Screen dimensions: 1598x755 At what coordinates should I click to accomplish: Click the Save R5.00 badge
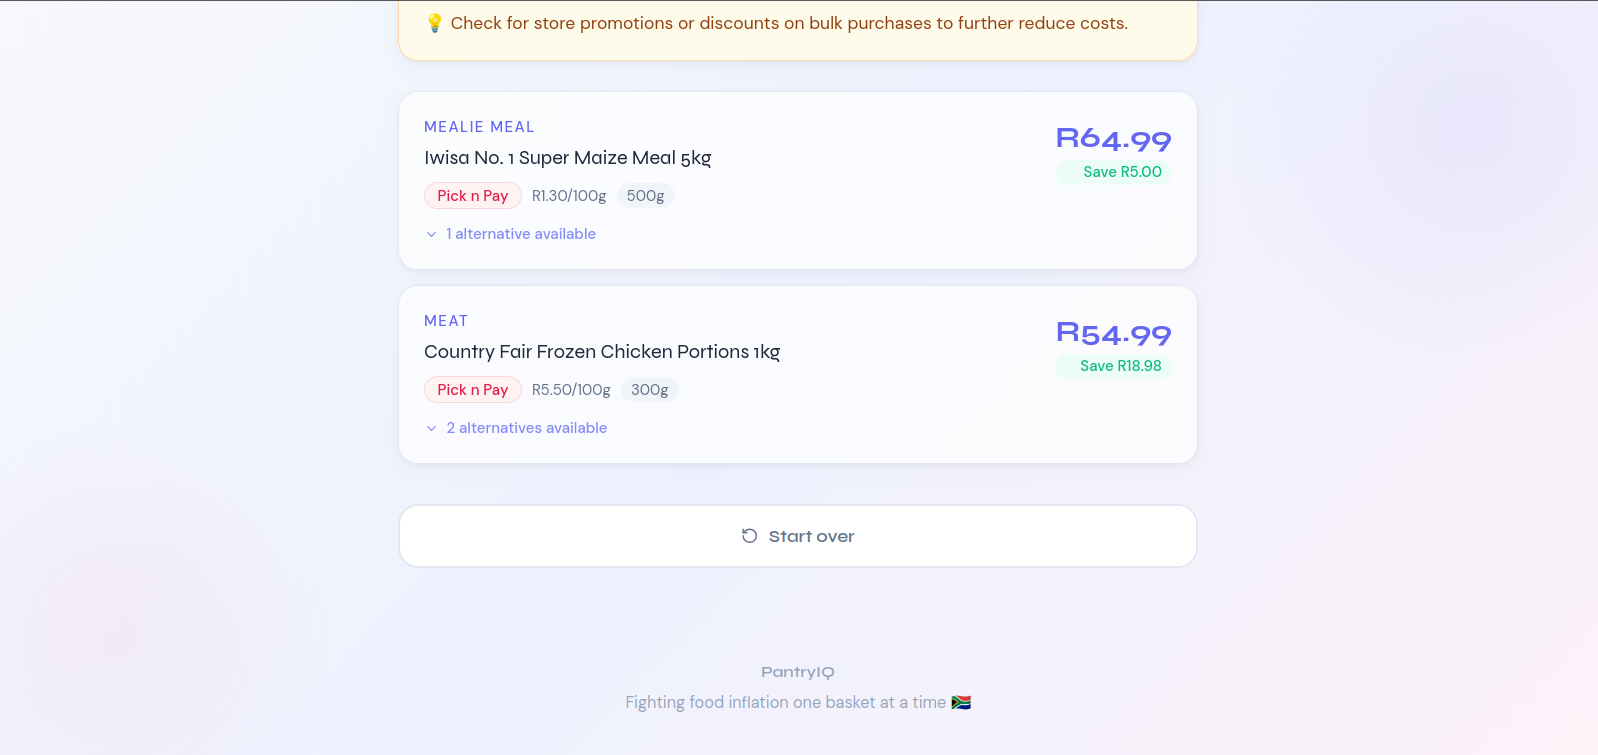(1113, 172)
